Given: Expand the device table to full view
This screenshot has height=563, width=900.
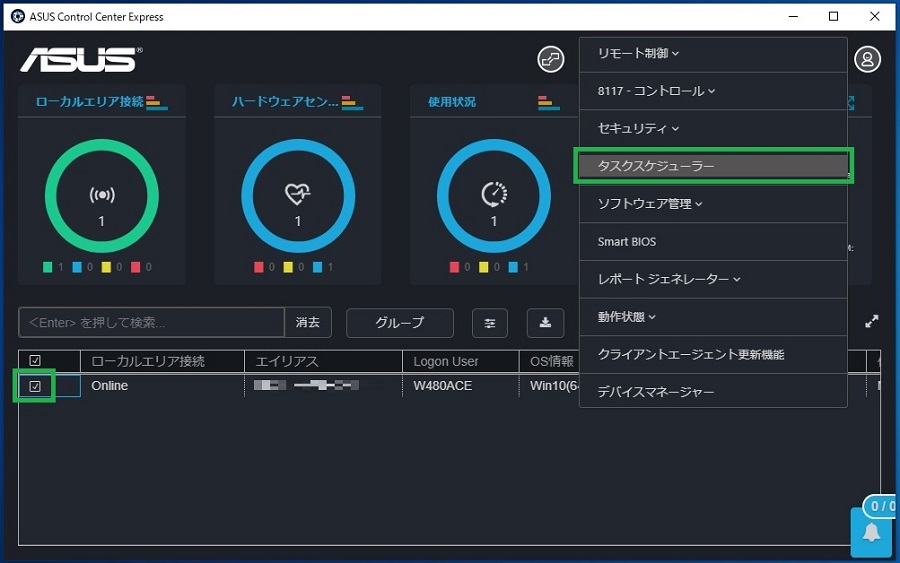Looking at the screenshot, I should (872, 322).
